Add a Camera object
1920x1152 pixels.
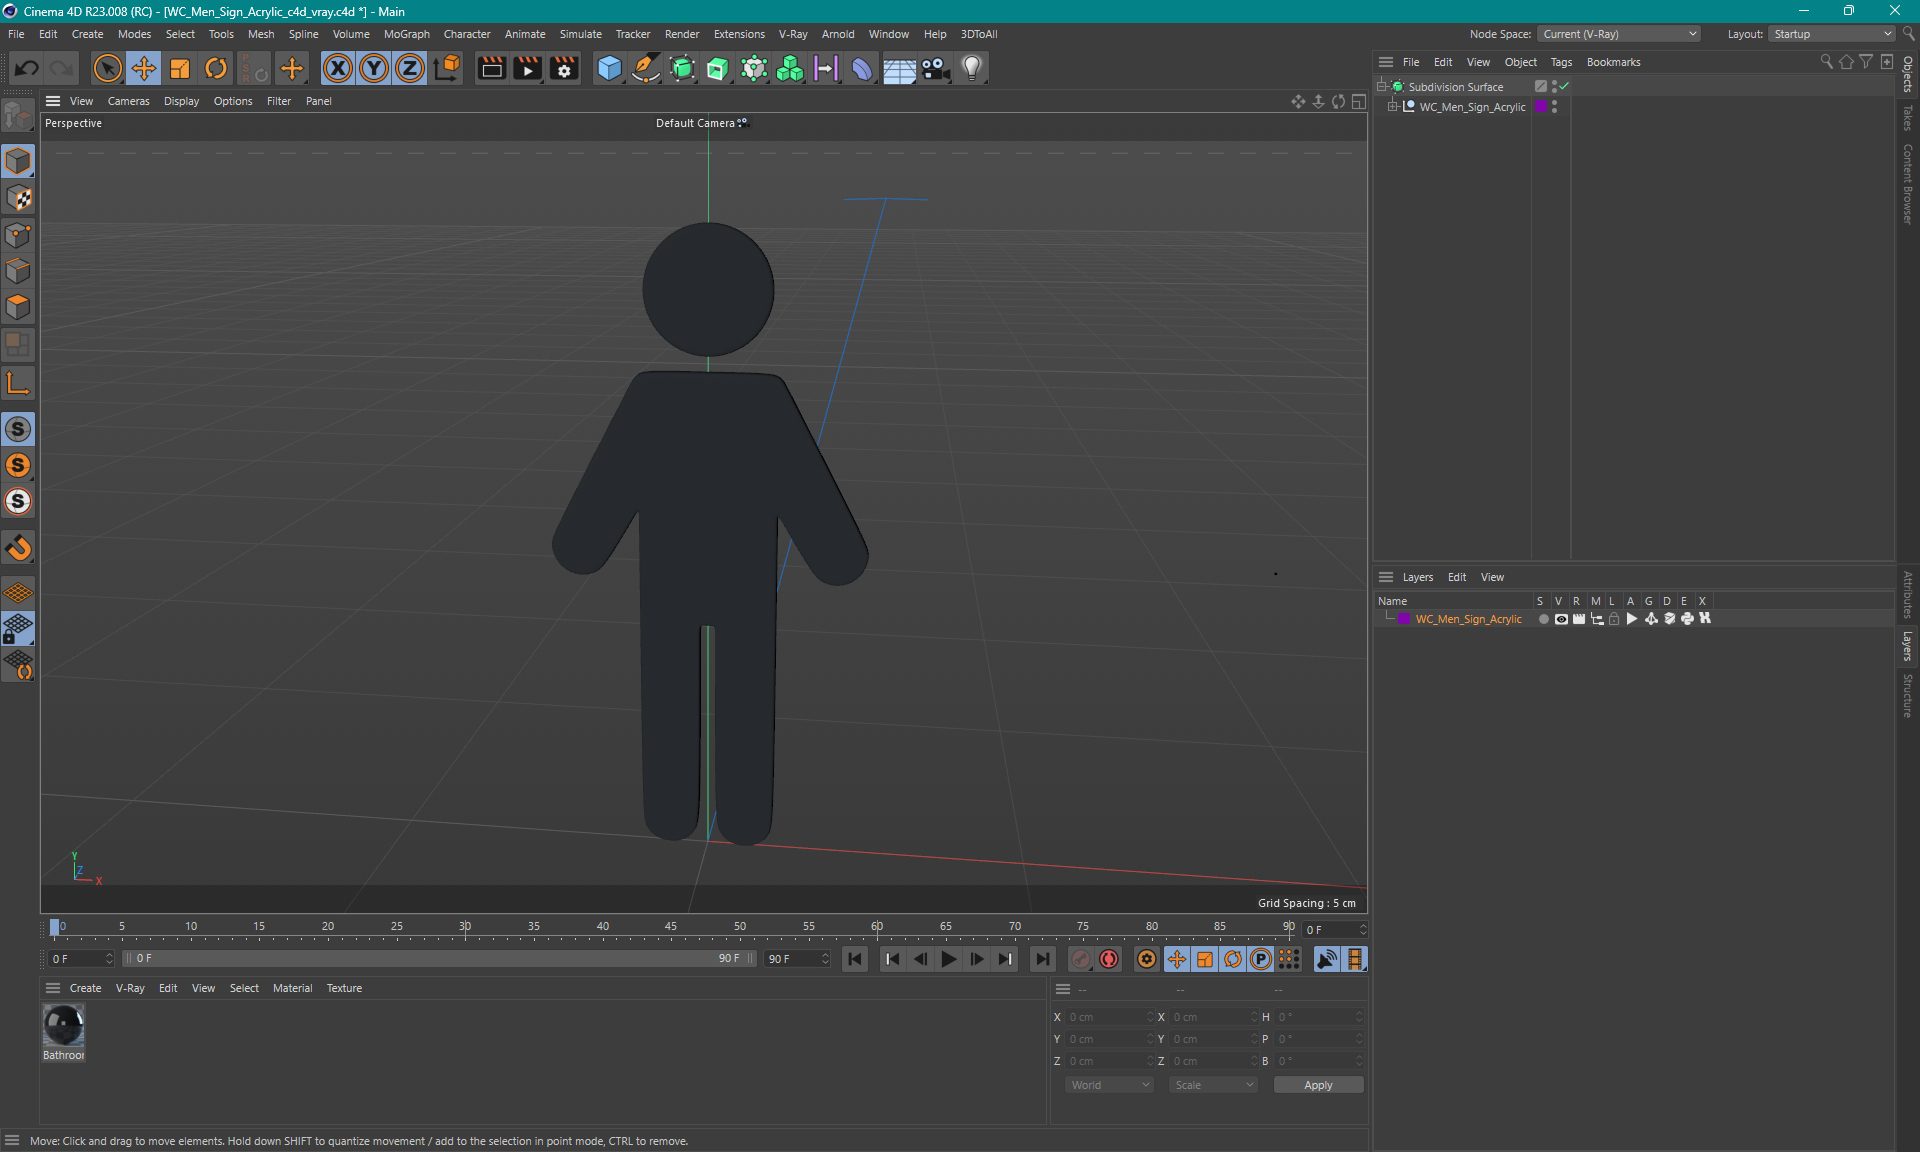[935, 68]
